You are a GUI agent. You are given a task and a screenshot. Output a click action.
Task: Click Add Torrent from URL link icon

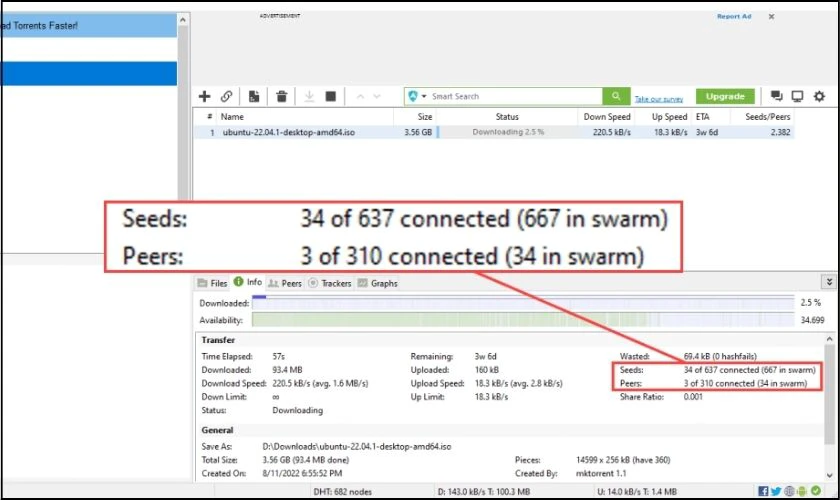point(227,96)
